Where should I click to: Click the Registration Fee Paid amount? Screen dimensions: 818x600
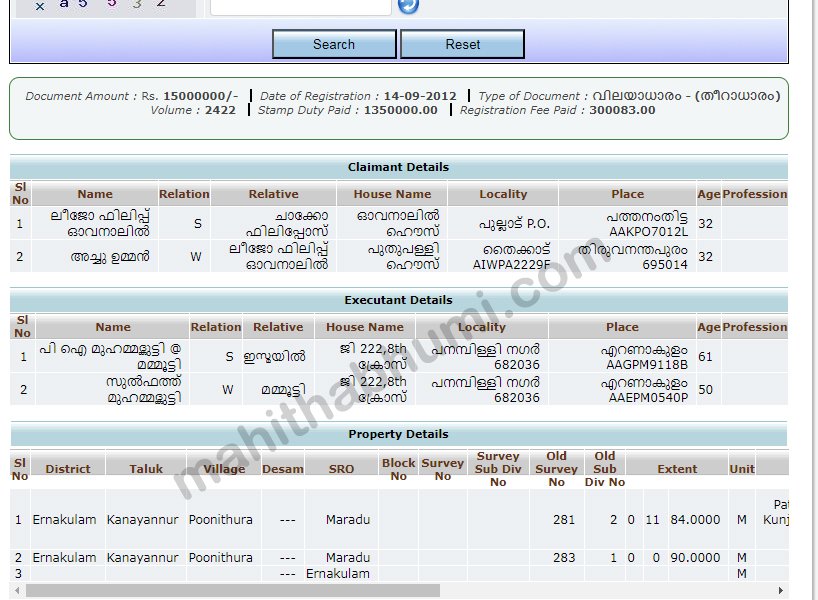pos(622,110)
